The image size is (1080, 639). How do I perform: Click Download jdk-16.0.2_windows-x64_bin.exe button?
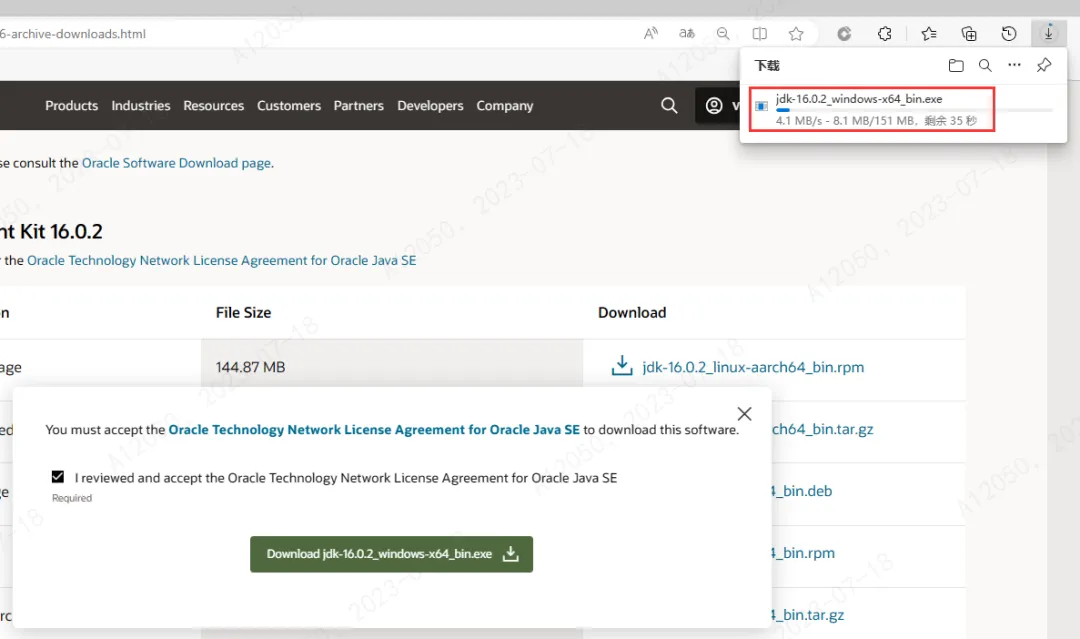[x=391, y=554]
